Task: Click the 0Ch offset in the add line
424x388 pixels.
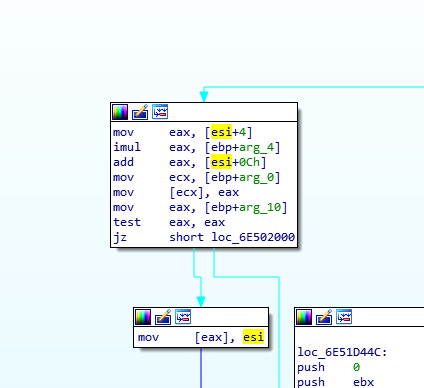Action: click(x=250, y=162)
